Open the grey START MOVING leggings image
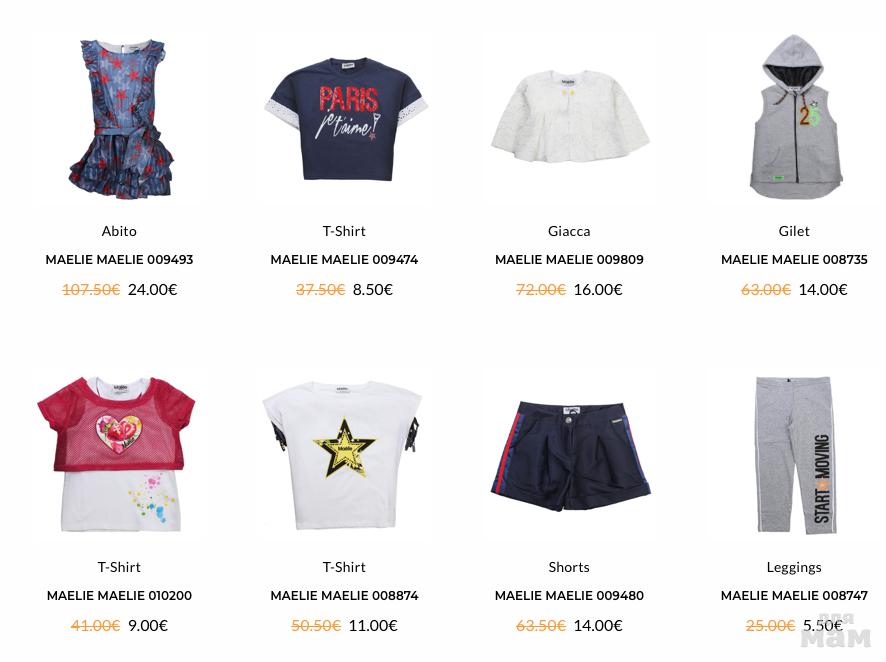The height and width of the screenshot is (662, 886). (796, 455)
